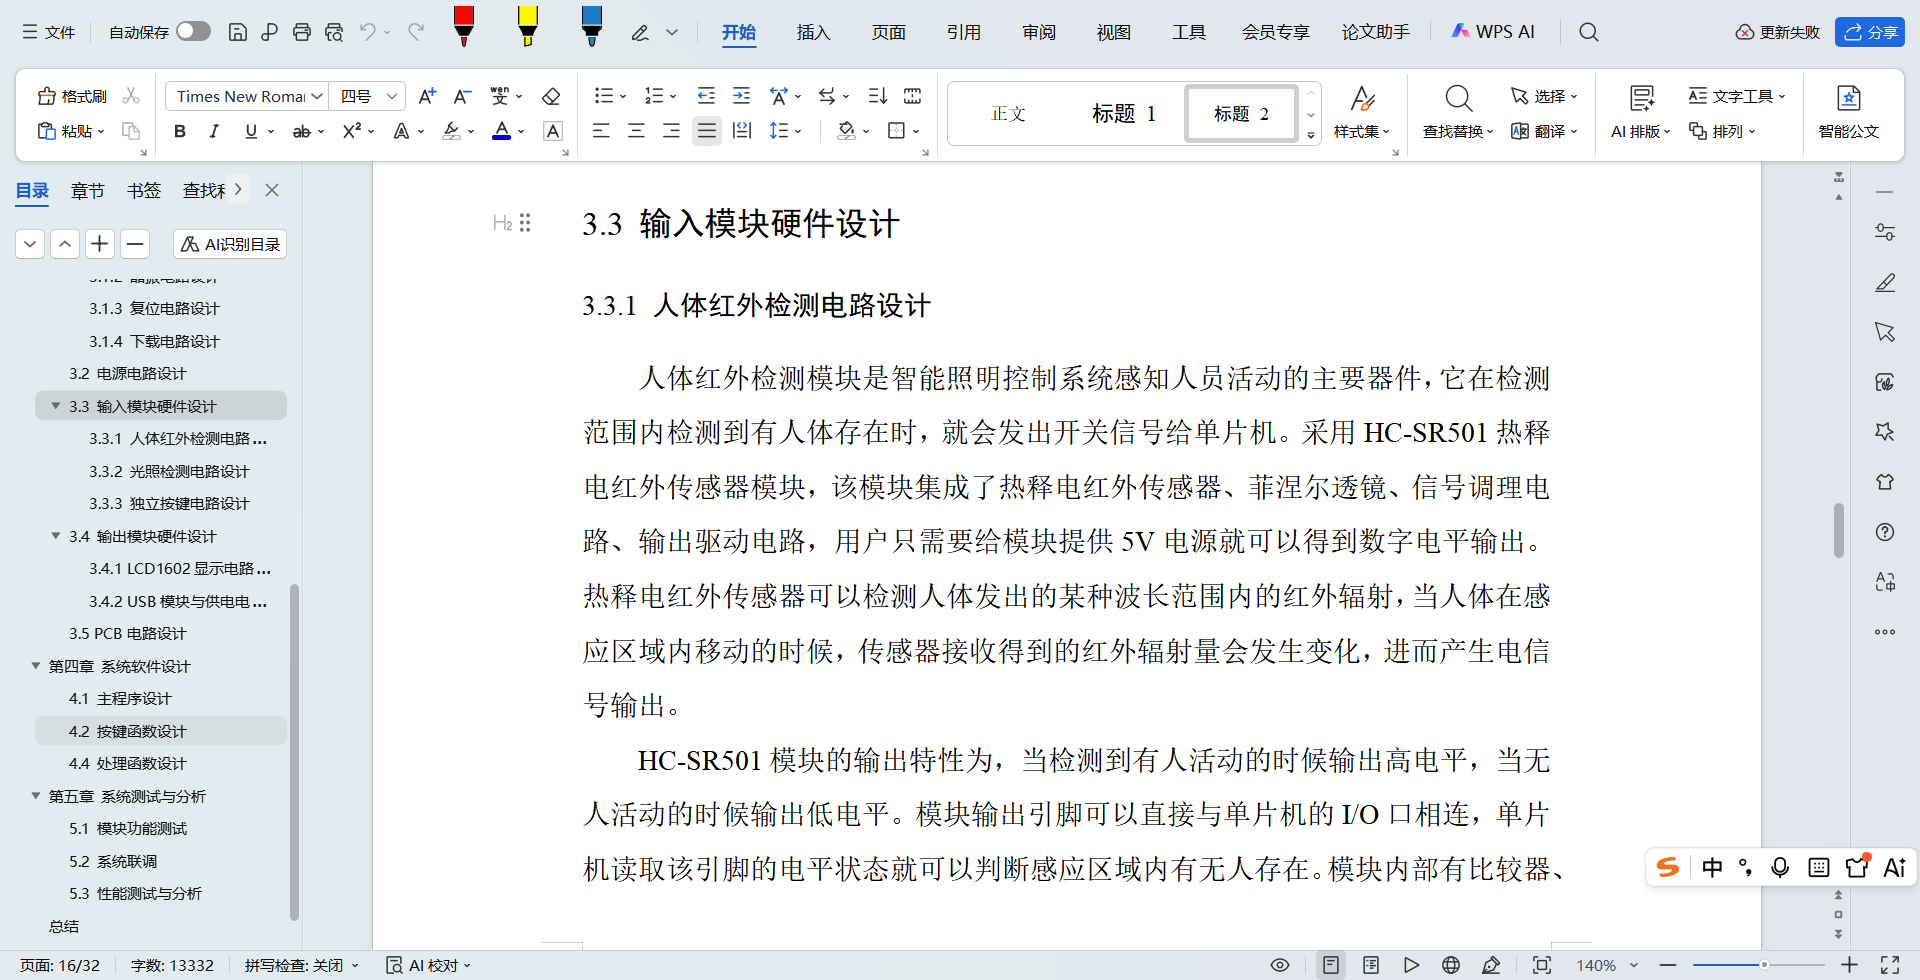Switch to 章节 navigation tab
1920x980 pixels.
[x=88, y=190]
